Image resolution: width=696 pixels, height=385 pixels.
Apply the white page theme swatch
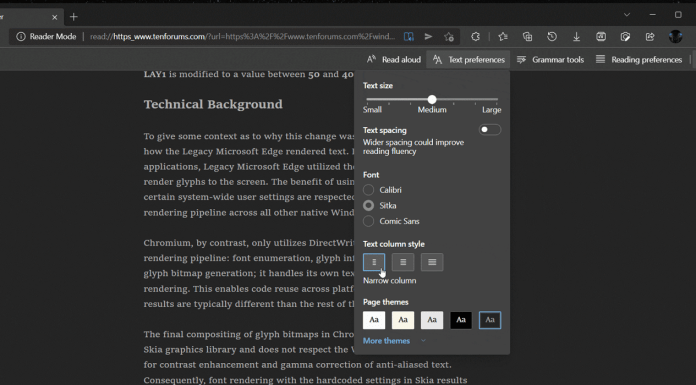(374, 320)
